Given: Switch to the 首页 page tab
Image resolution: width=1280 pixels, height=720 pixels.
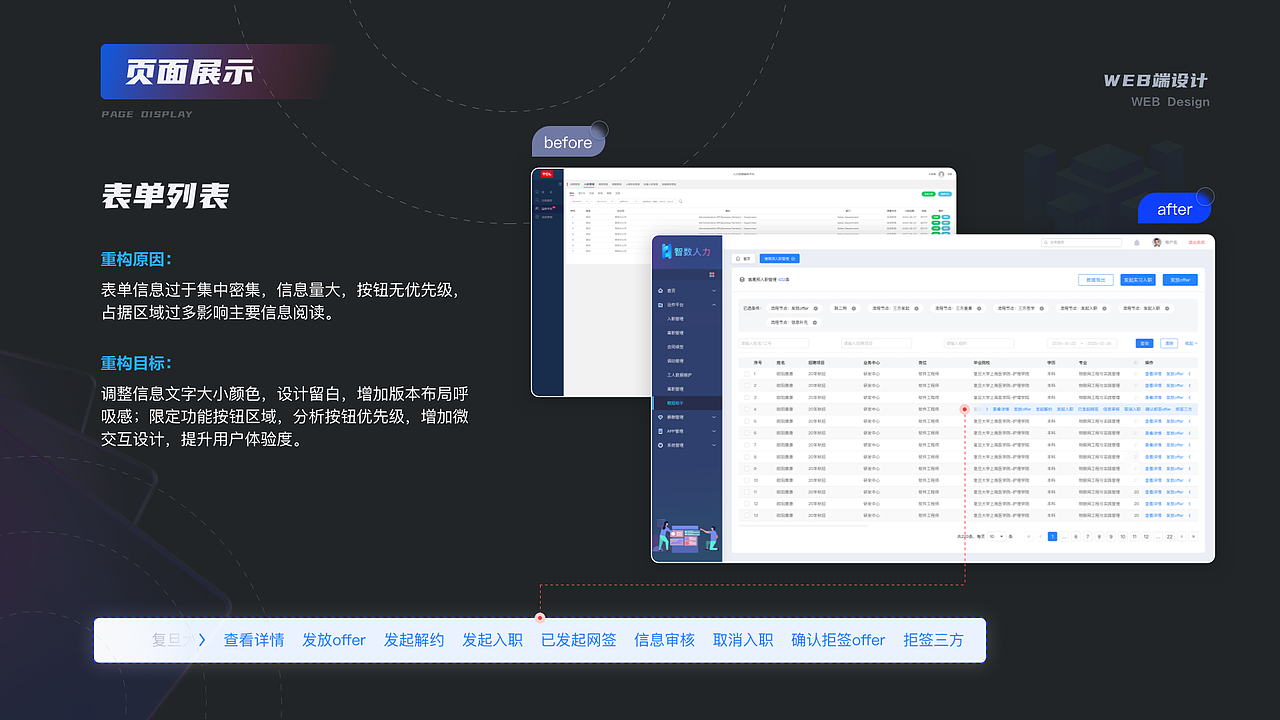Looking at the screenshot, I should (743, 258).
